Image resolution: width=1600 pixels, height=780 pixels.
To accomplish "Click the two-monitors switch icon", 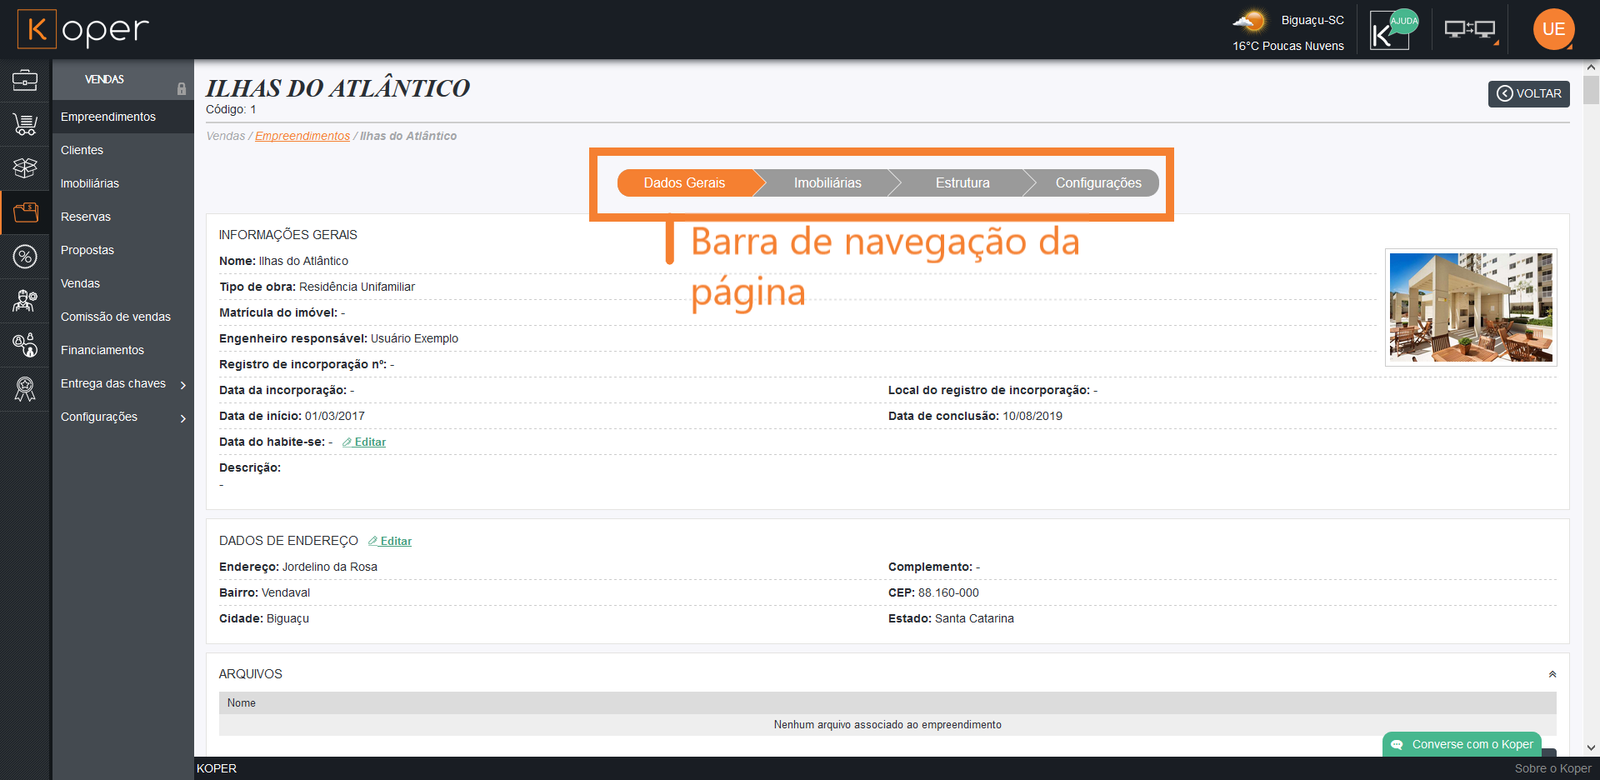I will pyautogui.click(x=1469, y=30).
